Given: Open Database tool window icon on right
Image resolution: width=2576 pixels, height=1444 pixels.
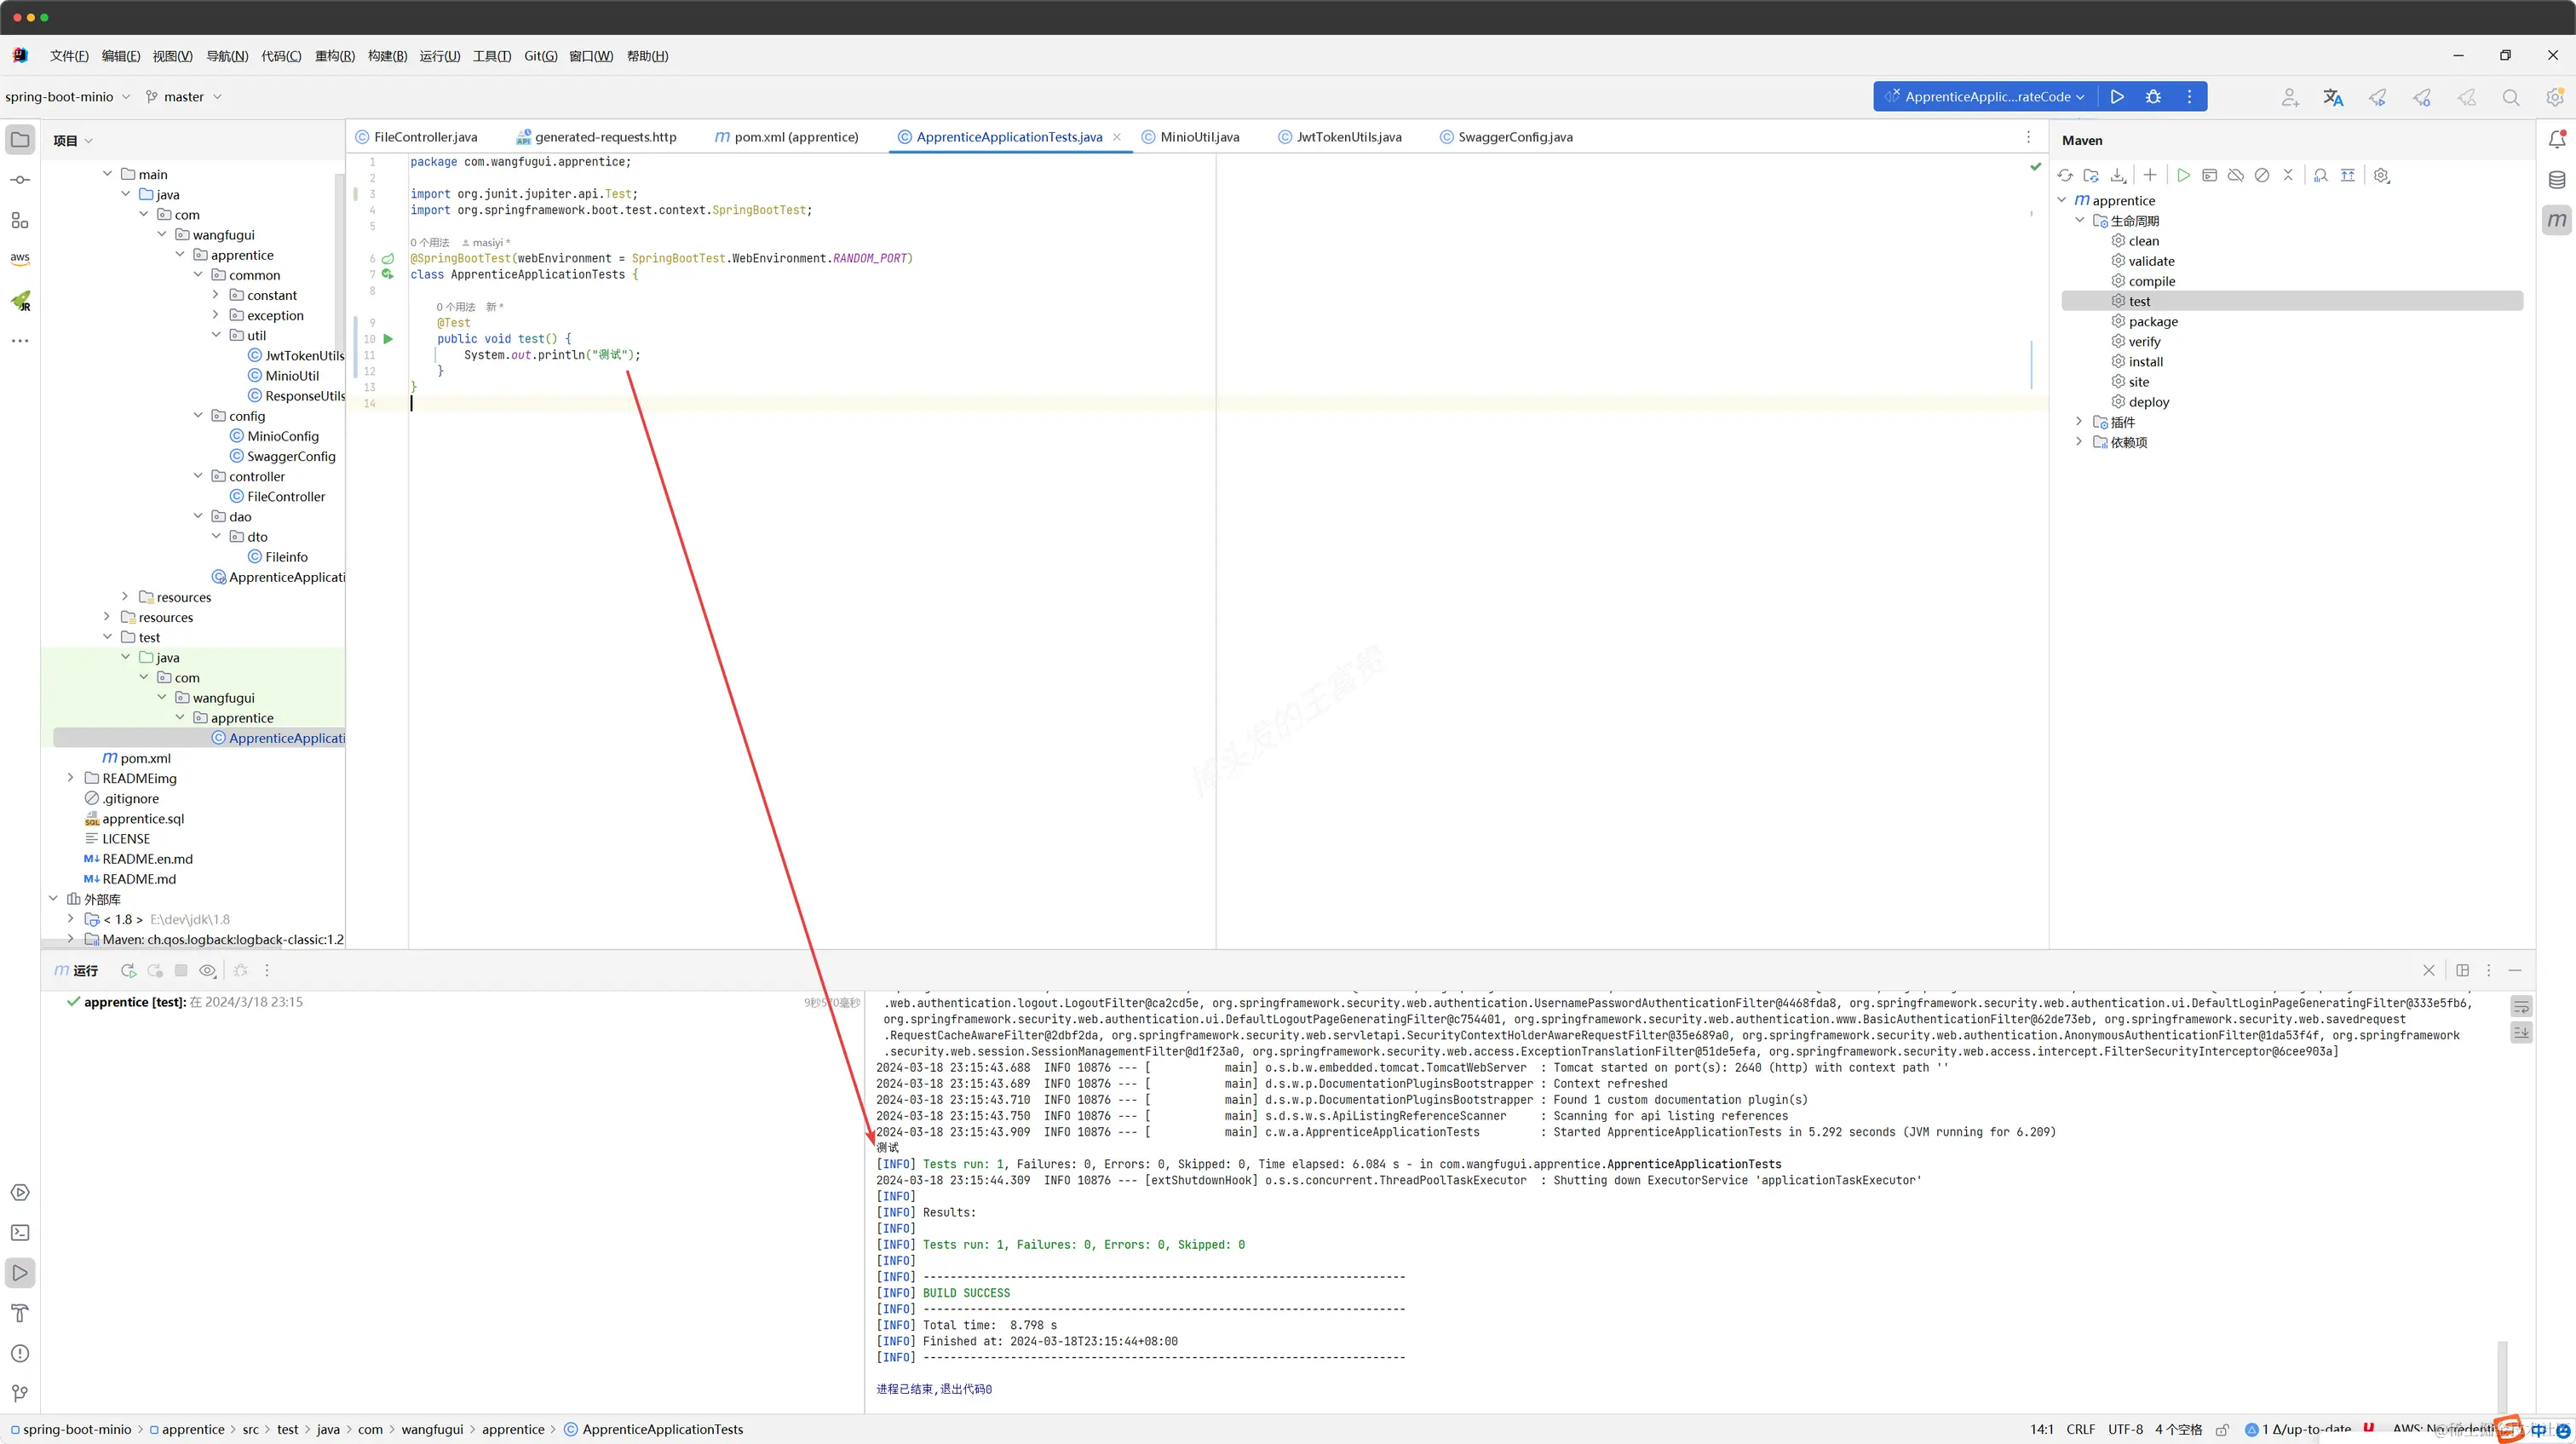Looking at the screenshot, I should click(x=2556, y=180).
